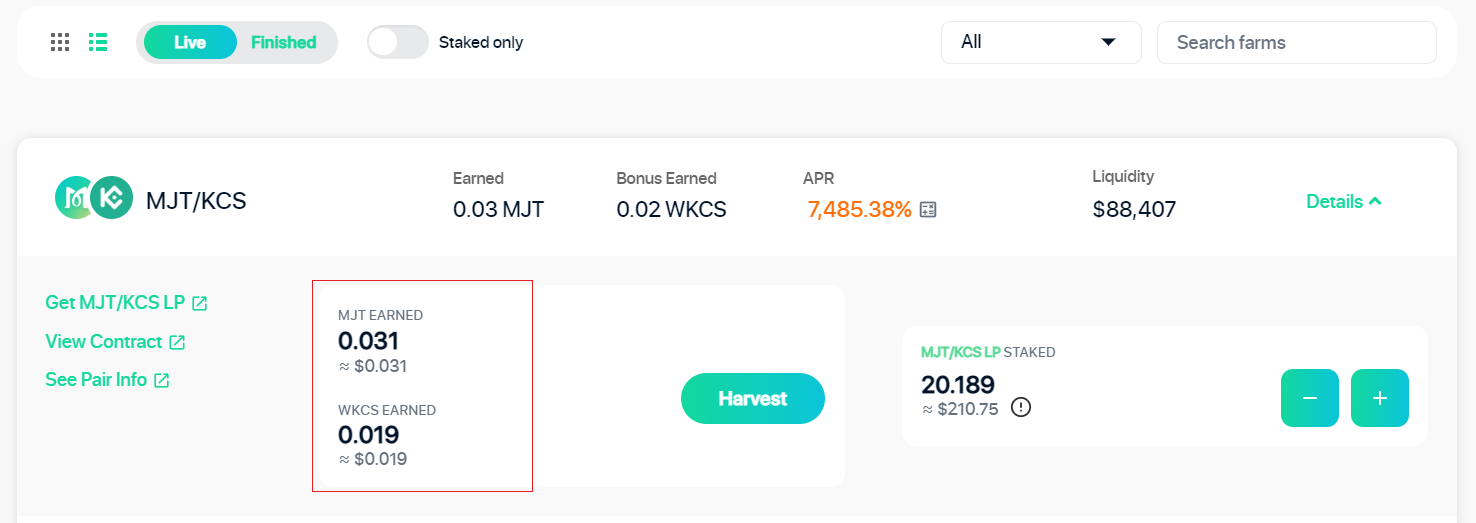
Task: Switch to list table view
Action: 98,42
